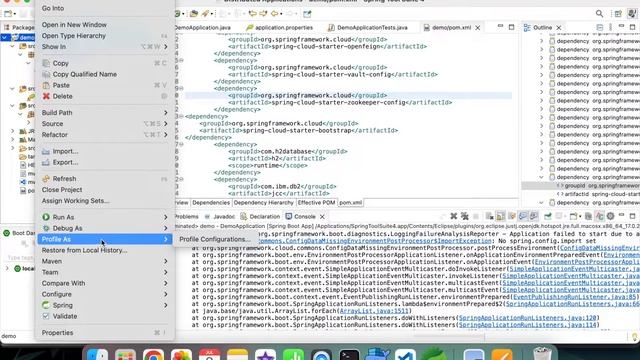Open the Dependency Hierarchy tab
640x360 pixels.
point(264,202)
